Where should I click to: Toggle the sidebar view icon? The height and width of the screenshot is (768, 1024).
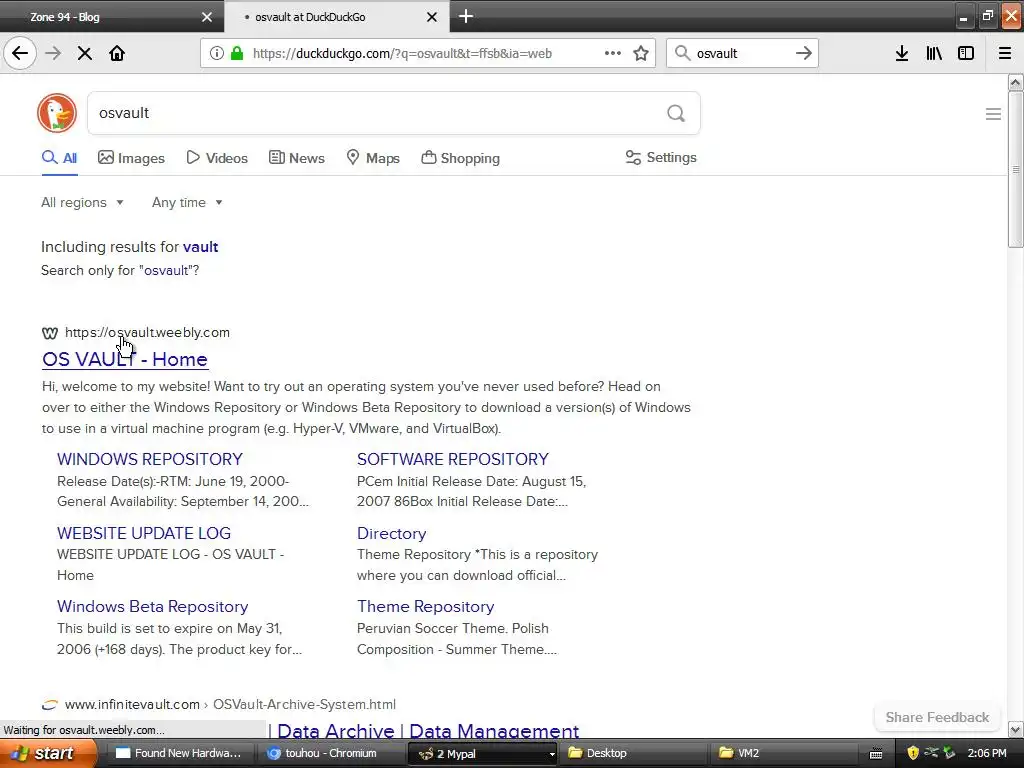966,53
